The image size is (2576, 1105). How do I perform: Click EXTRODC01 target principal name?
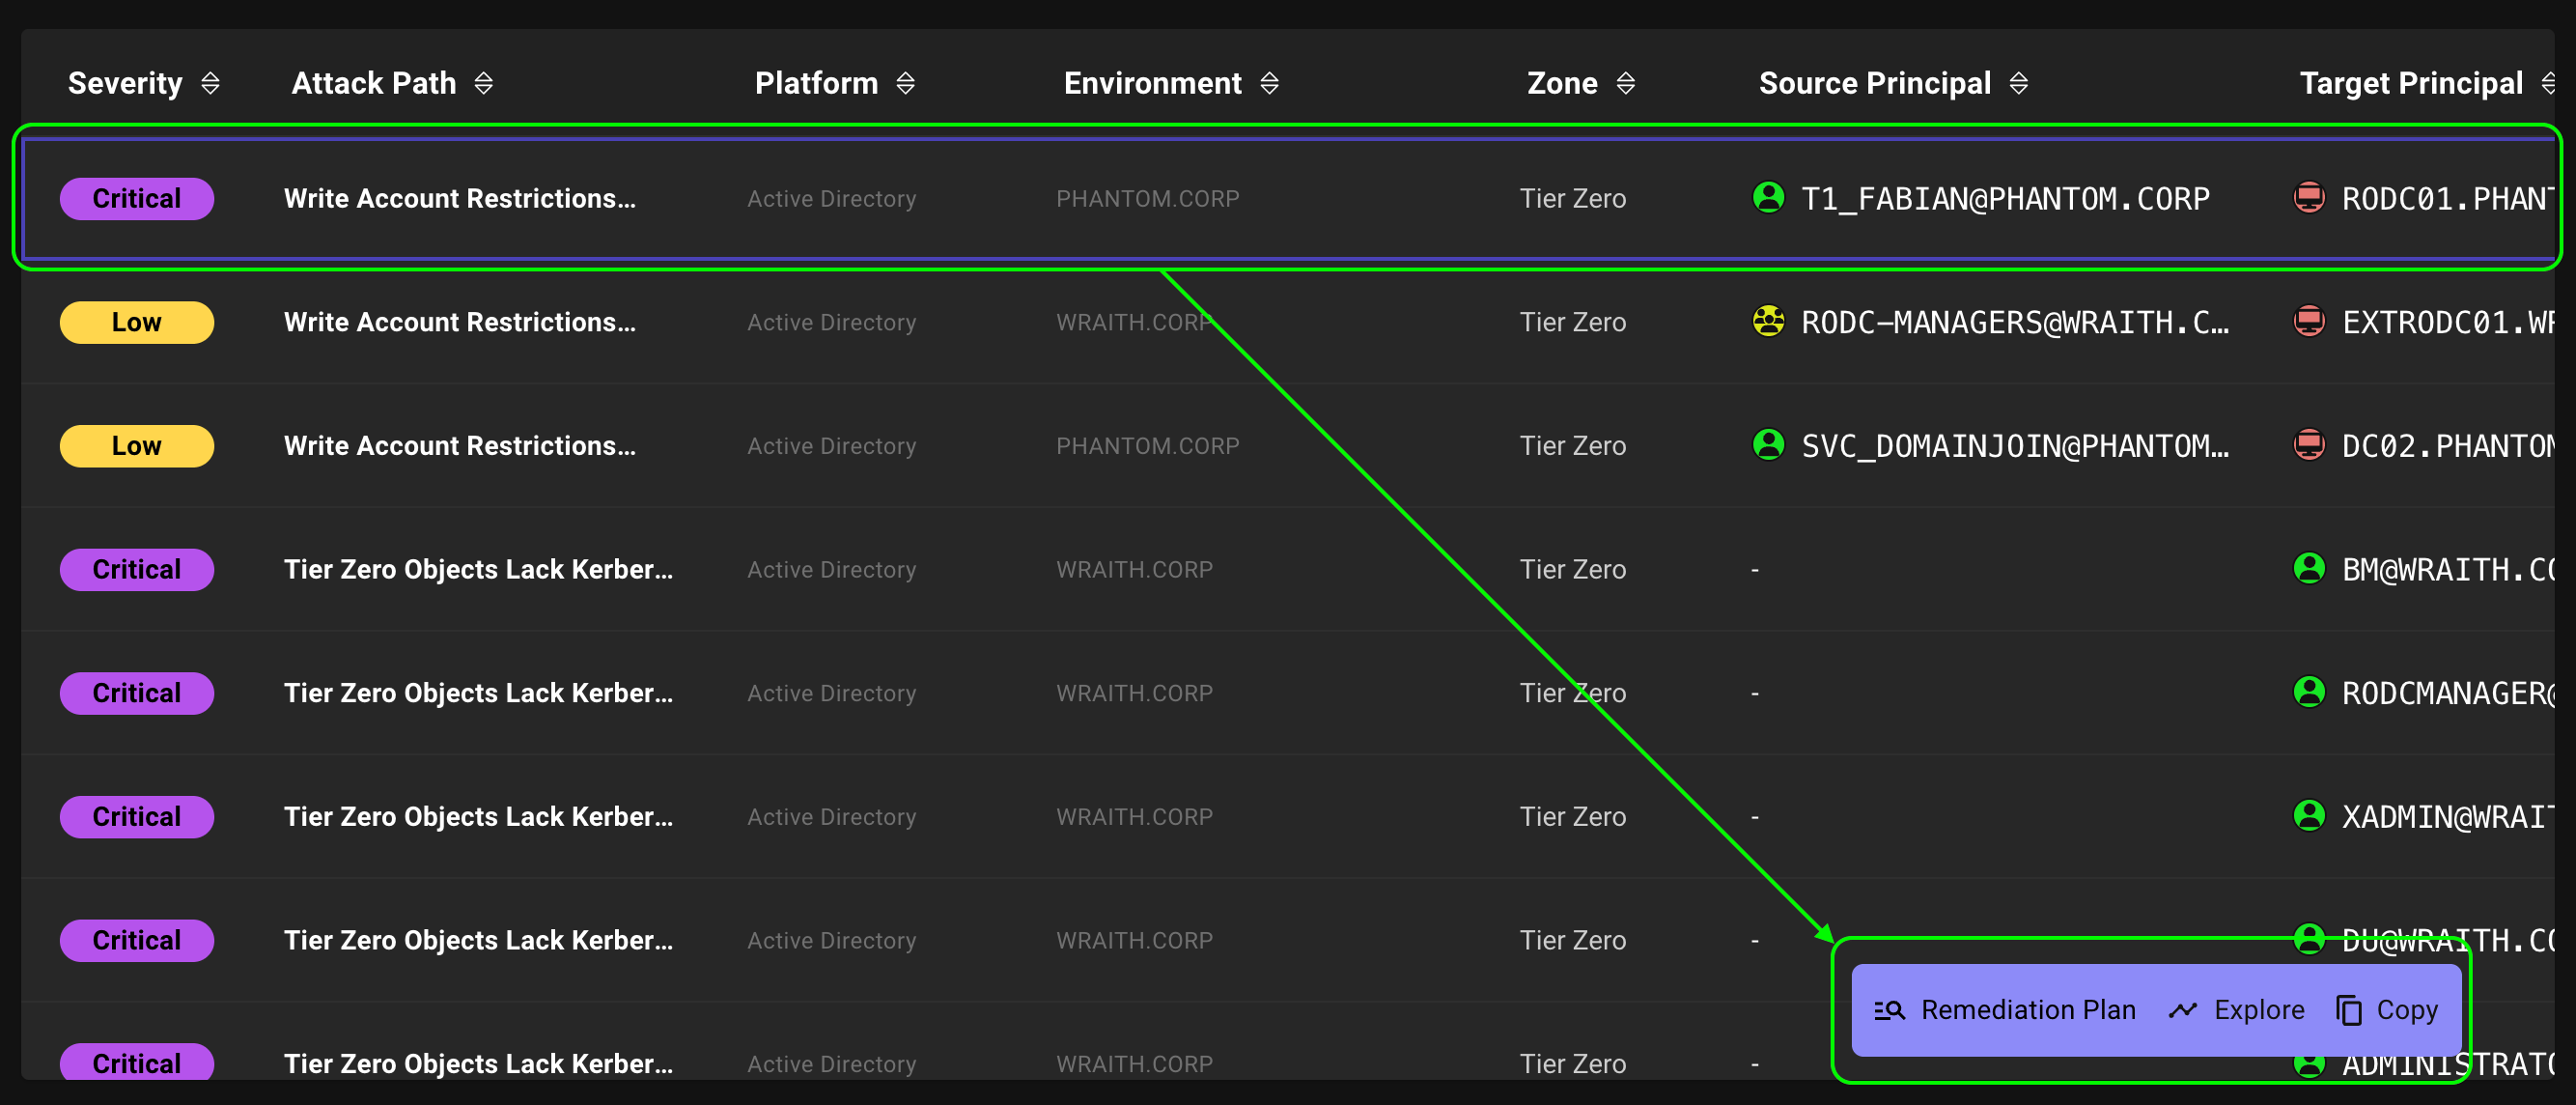point(2448,322)
